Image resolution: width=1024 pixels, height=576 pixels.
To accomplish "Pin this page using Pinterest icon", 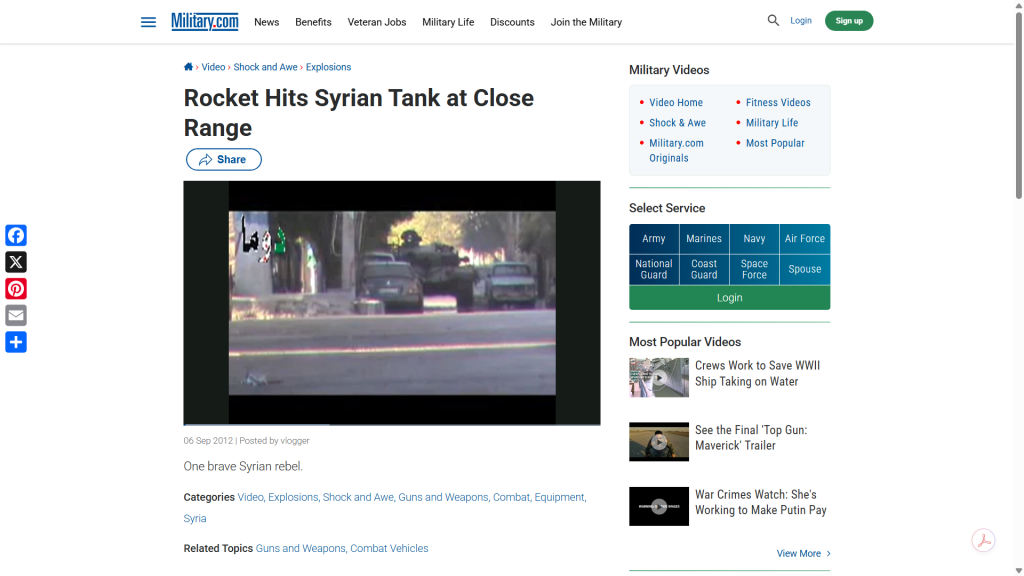I will click(x=16, y=289).
